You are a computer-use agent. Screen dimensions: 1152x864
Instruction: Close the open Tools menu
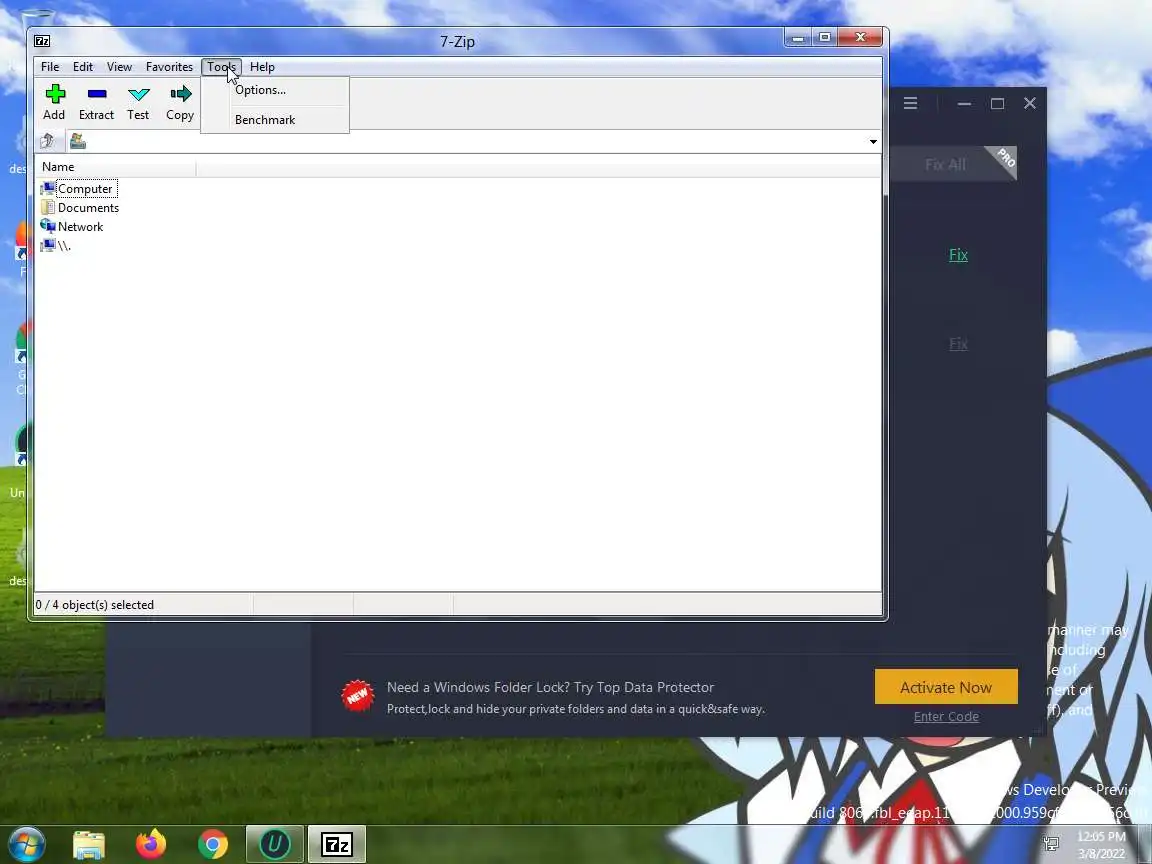(221, 67)
